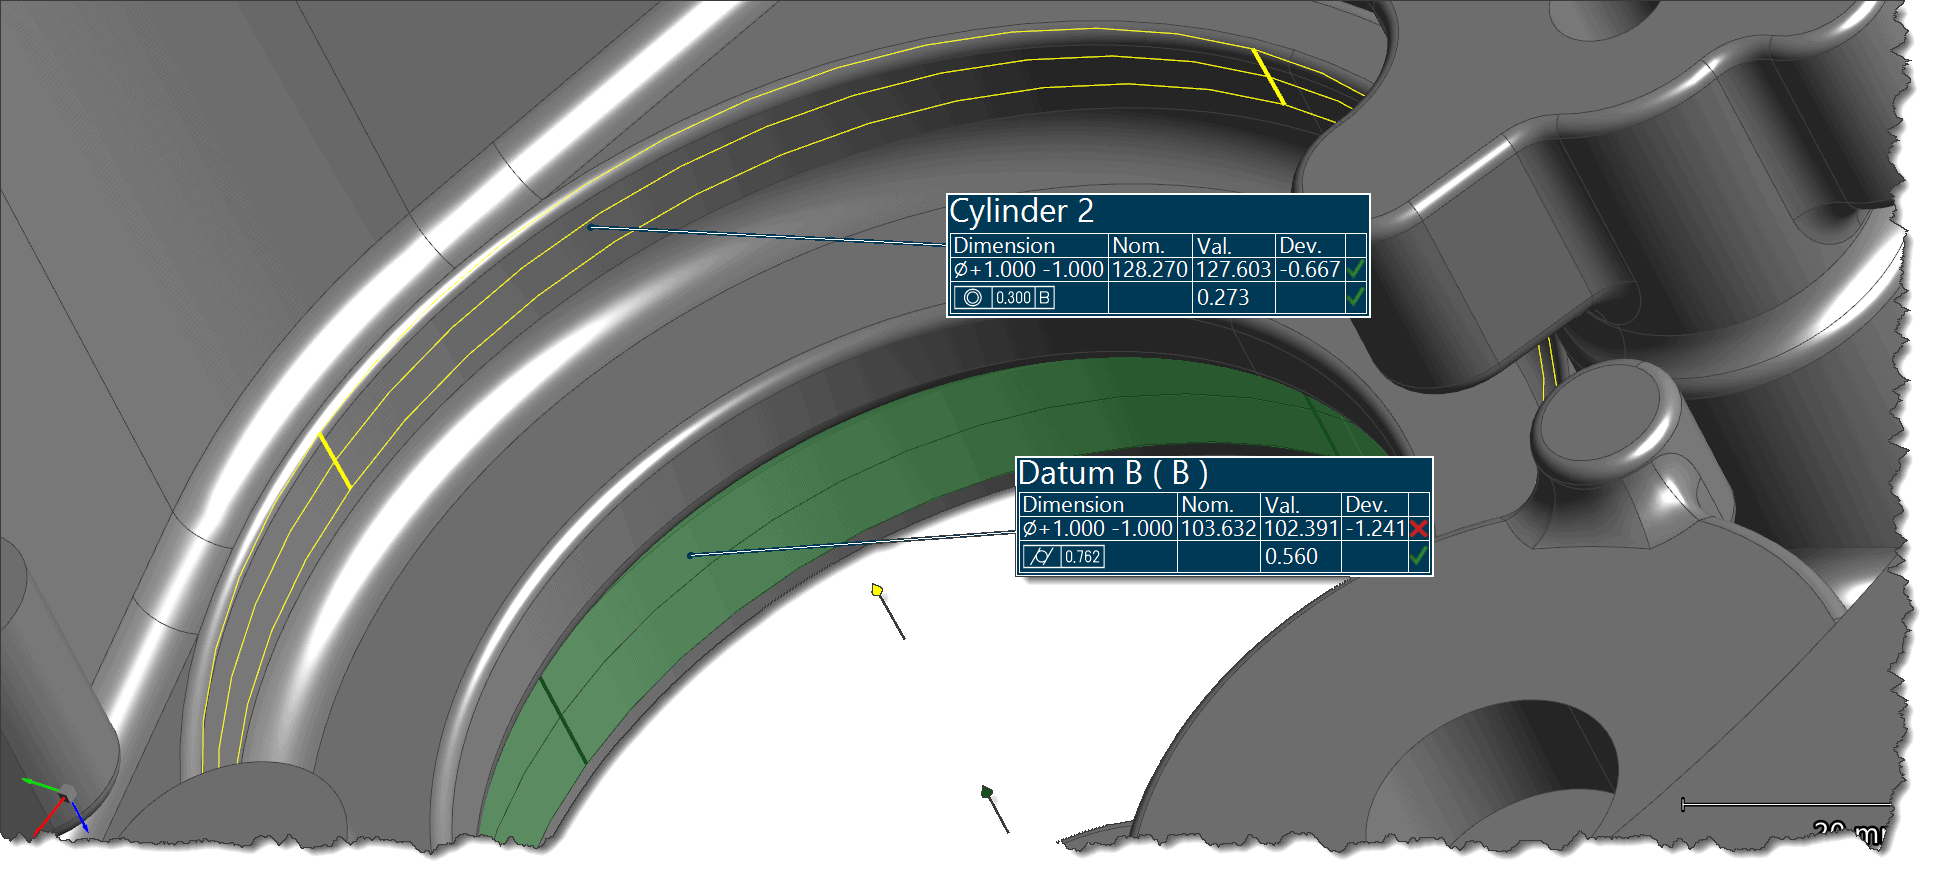Click diameter tolerance cell in Datum B table
This screenshot has width=1933, height=876.
coord(1097,529)
